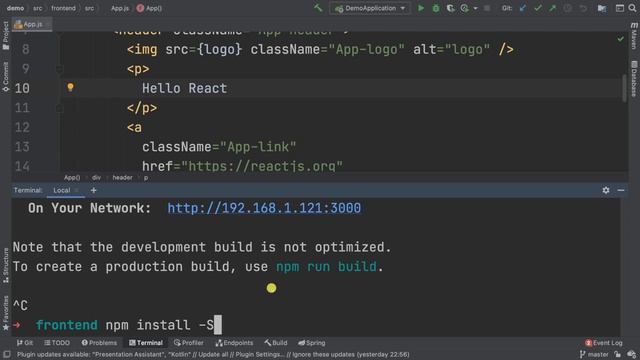Open the http://192.168.1.121:3000 link
This screenshot has width=640, height=360.
pyautogui.click(x=264, y=208)
